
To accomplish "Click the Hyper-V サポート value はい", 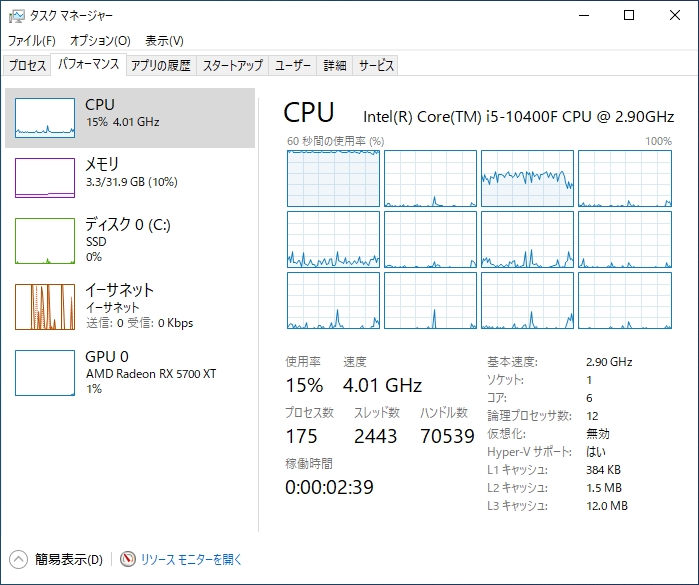I will click(x=596, y=452).
